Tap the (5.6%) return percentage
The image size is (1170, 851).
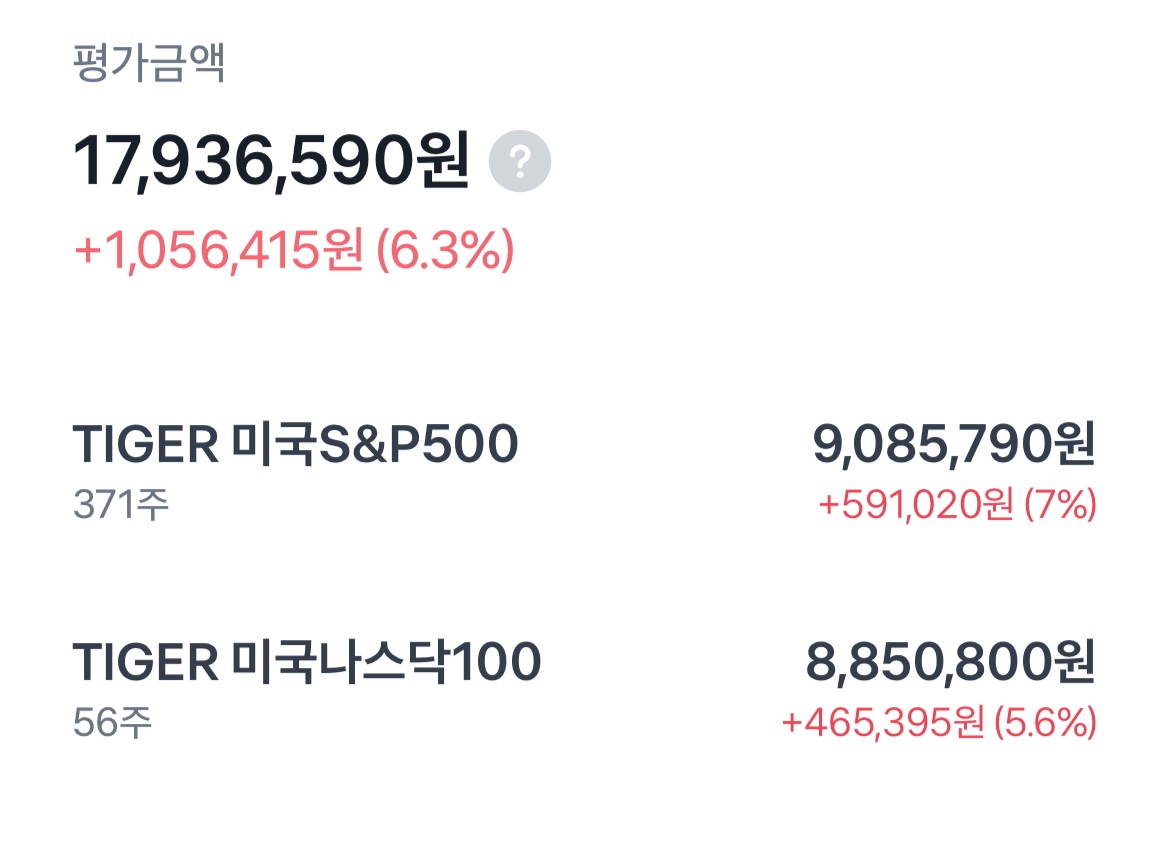(x=1046, y=723)
